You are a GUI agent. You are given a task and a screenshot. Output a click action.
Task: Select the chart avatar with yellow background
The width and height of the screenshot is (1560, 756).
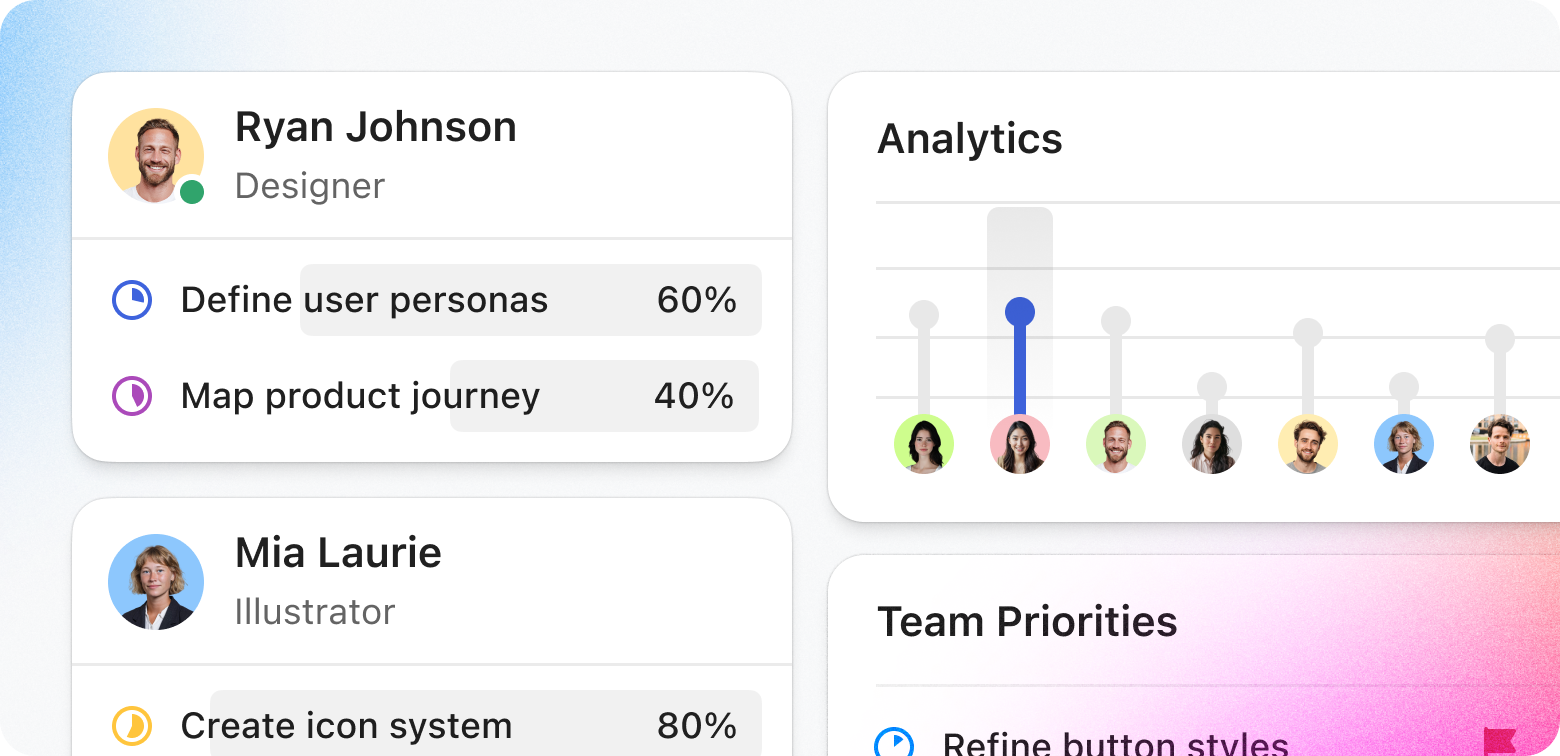point(1308,444)
